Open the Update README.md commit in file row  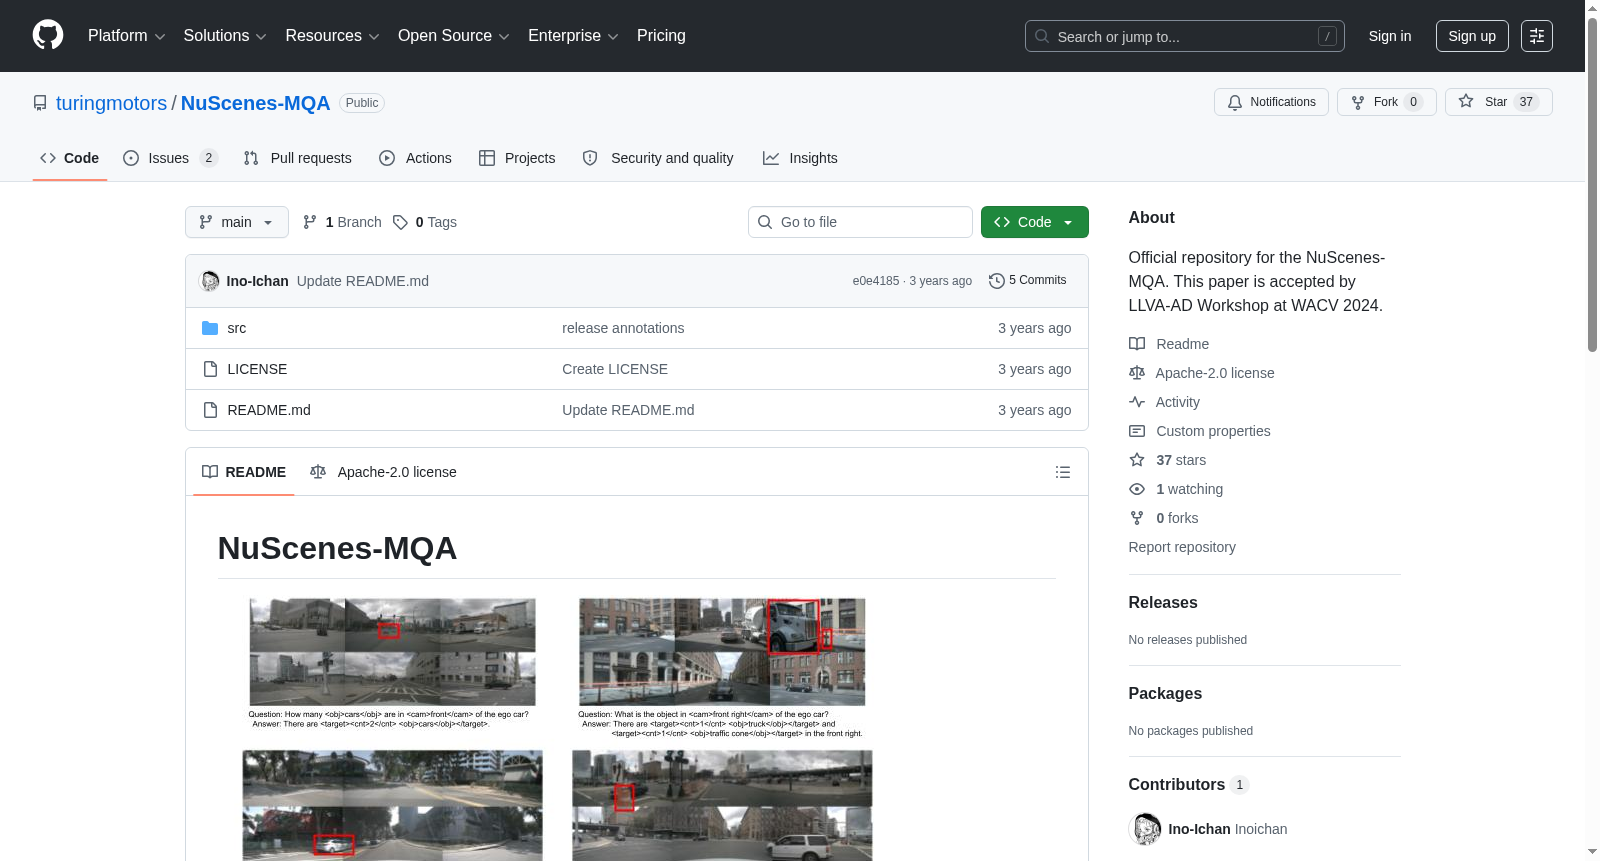(628, 410)
